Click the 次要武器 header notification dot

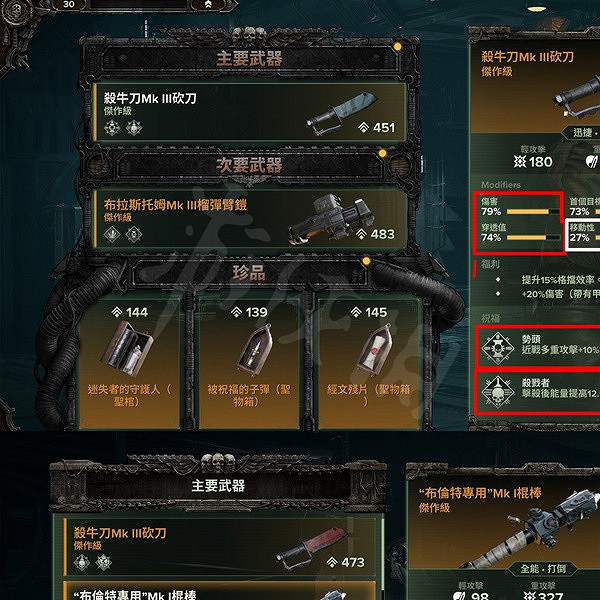pyautogui.click(x=382, y=153)
